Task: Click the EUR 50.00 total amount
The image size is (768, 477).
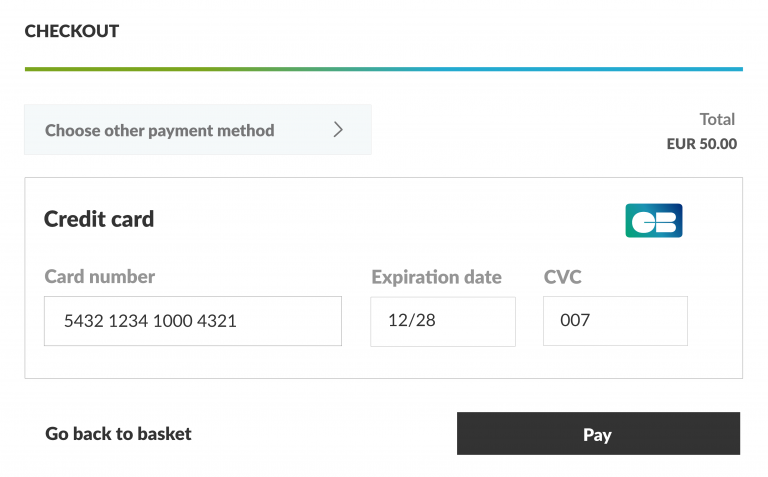Action: click(701, 144)
